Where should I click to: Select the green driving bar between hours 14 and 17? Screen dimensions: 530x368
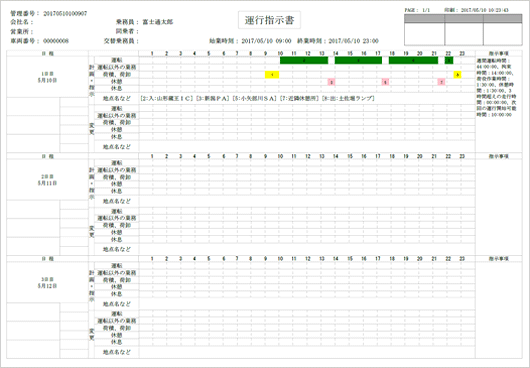pyautogui.click(x=358, y=60)
